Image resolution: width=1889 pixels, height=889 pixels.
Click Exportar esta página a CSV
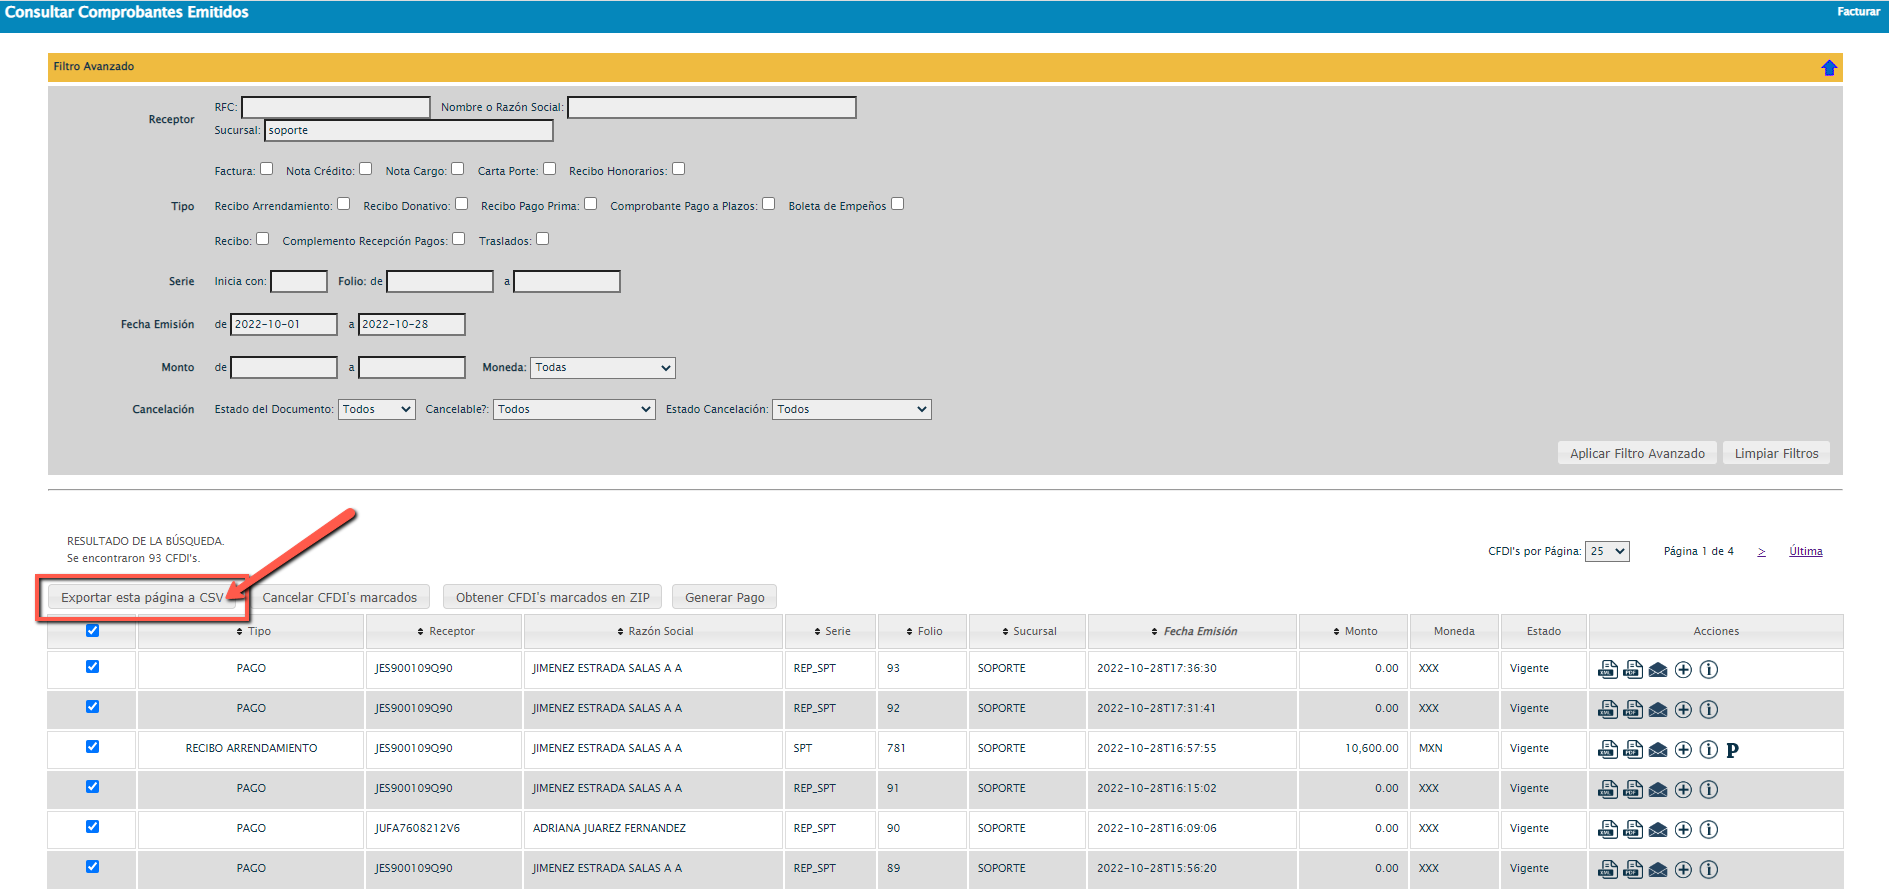(x=142, y=598)
